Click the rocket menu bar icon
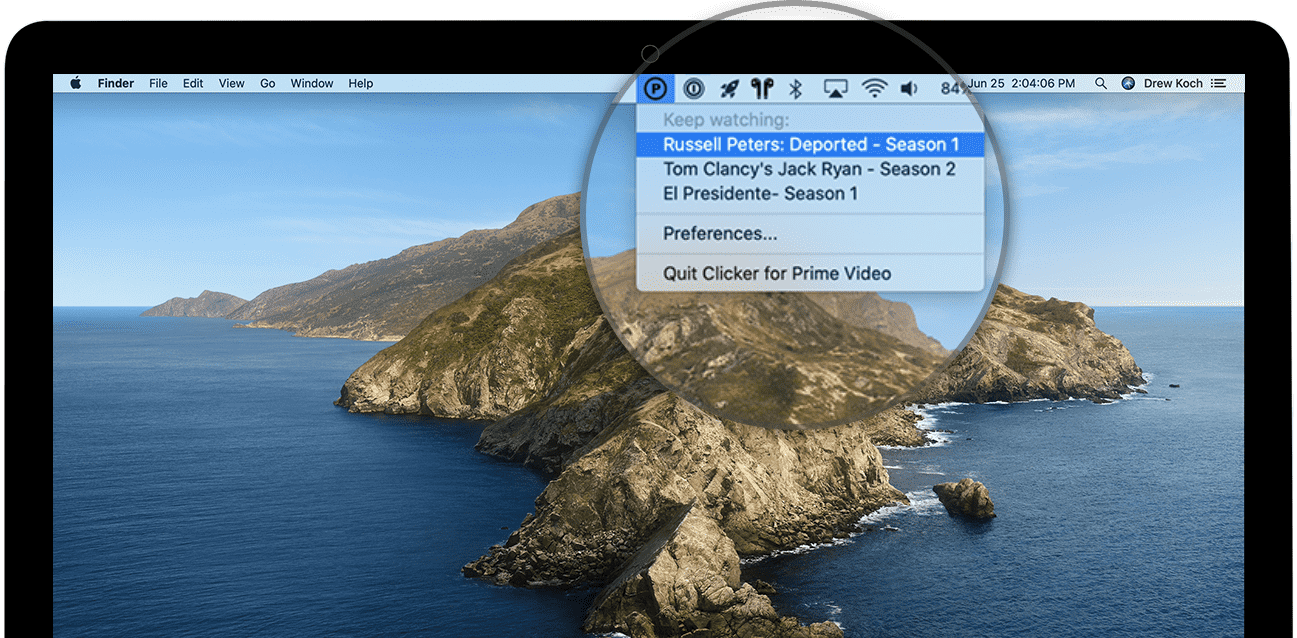This screenshot has height=638, width=1297. pyautogui.click(x=729, y=89)
